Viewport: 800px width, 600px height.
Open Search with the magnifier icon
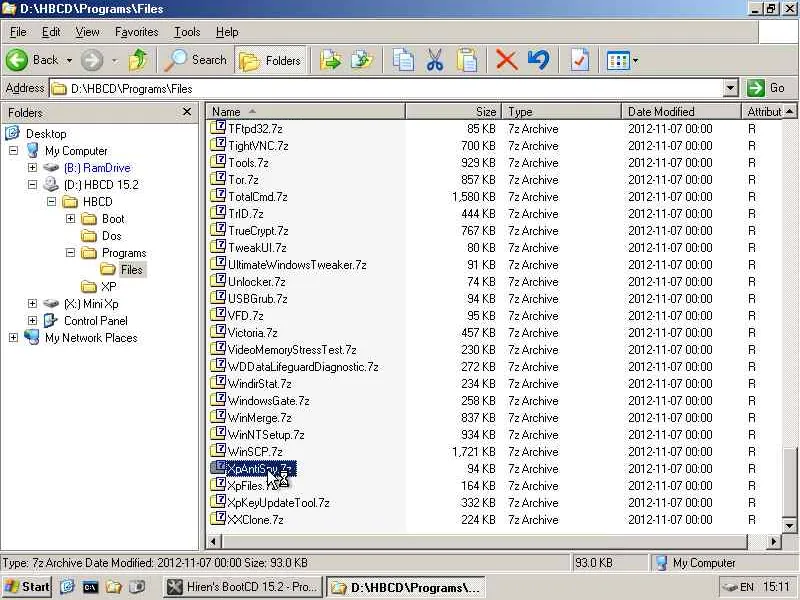[x=175, y=60]
